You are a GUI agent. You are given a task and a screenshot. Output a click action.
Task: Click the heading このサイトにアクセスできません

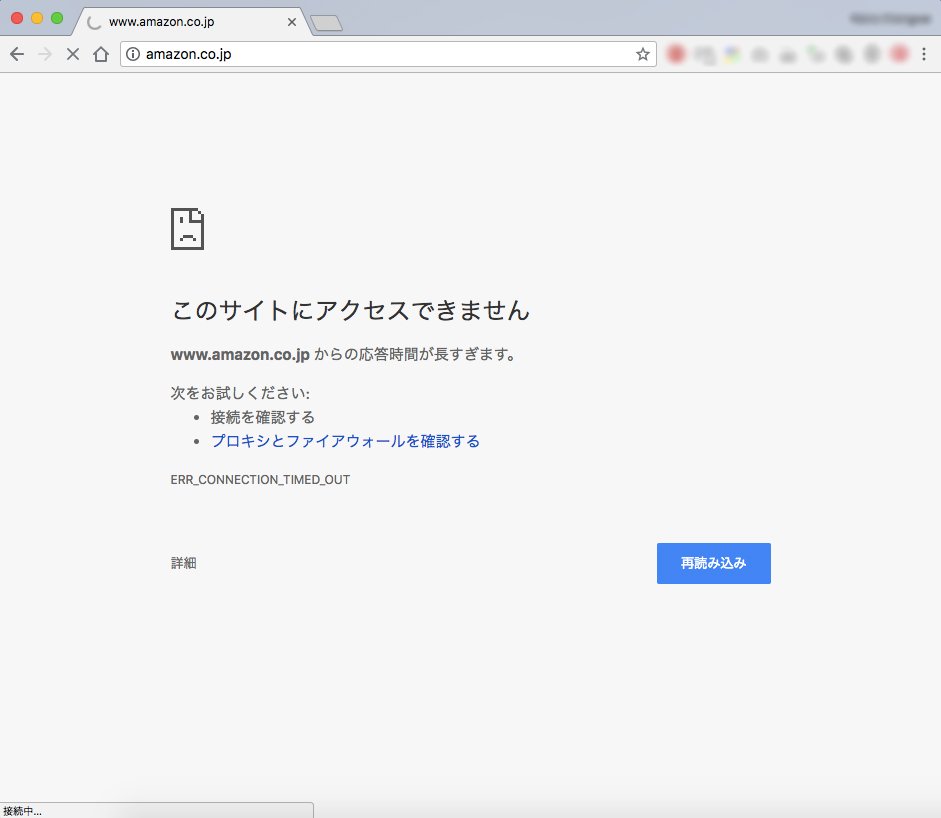(x=350, y=310)
